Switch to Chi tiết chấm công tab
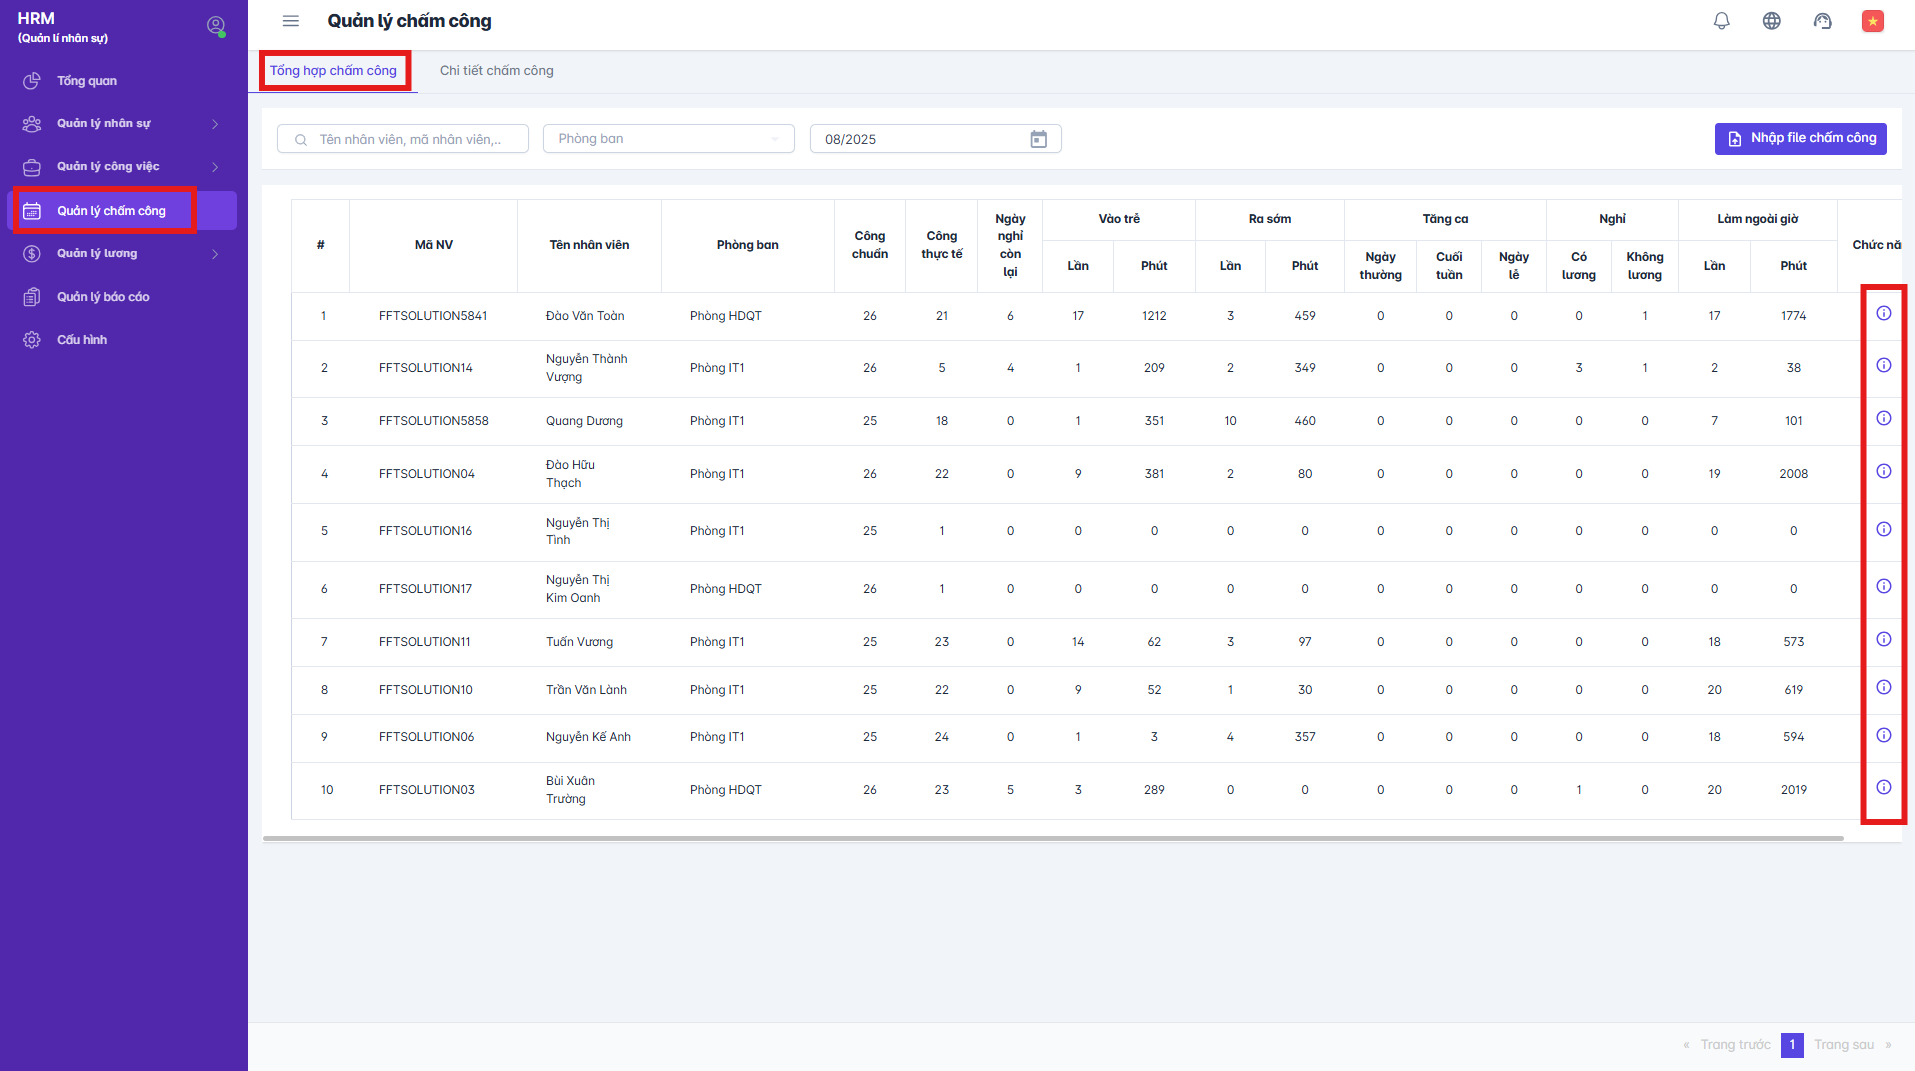 pos(496,71)
